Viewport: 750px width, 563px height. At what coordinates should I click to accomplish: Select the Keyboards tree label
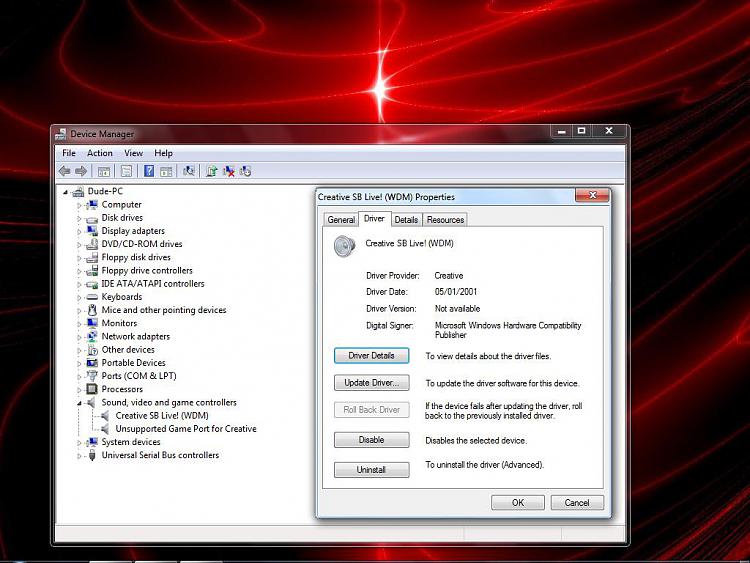click(x=121, y=297)
